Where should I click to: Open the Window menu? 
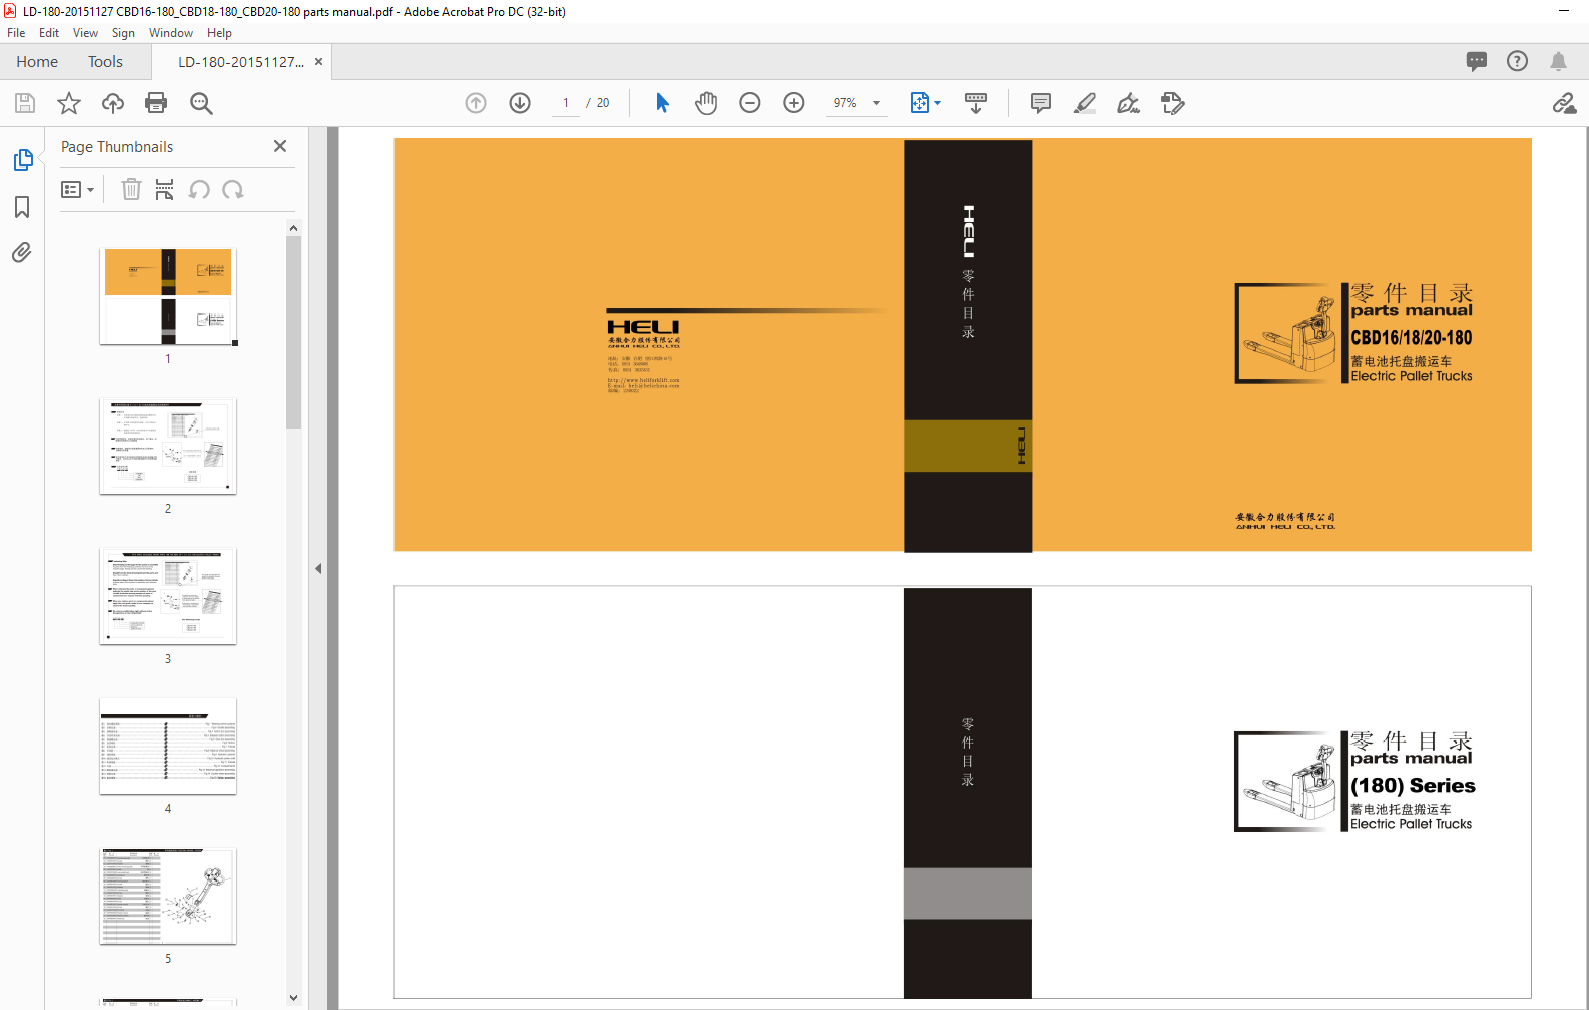pyautogui.click(x=171, y=33)
